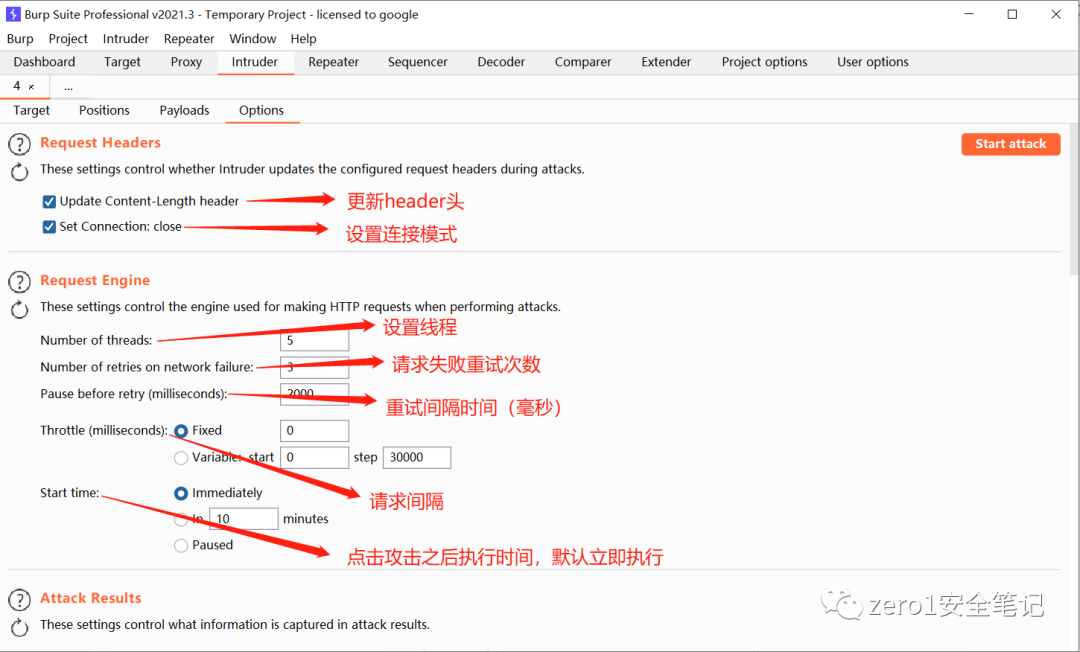Select Fixed throttle radio button
Screen dimensions: 1080x652
pyautogui.click(x=181, y=431)
